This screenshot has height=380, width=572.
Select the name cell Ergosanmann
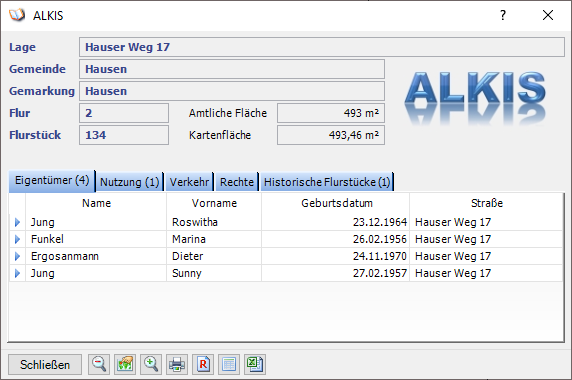click(x=96, y=256)
